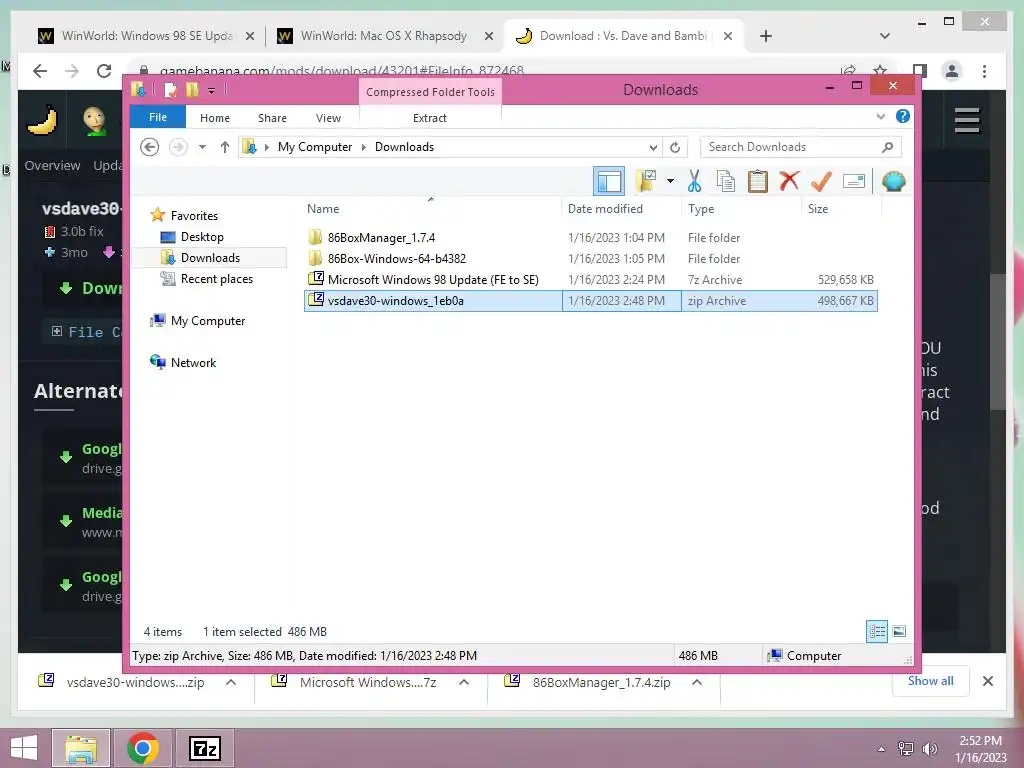Image resolution: width=1024 pixels, height=768 pixels.
Task: Expand the ribbon with the chevron
Action: tap(880, 116)
